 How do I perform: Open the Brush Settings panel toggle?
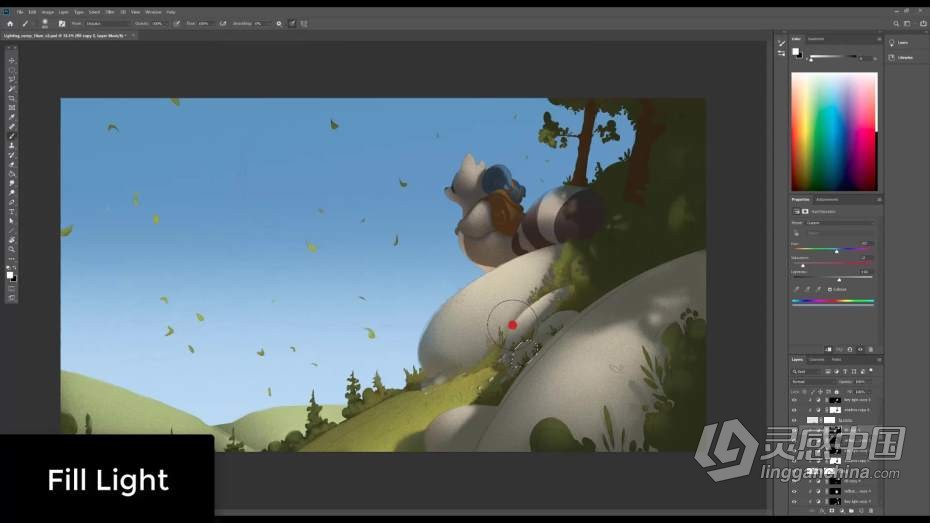tap(62, 24)
